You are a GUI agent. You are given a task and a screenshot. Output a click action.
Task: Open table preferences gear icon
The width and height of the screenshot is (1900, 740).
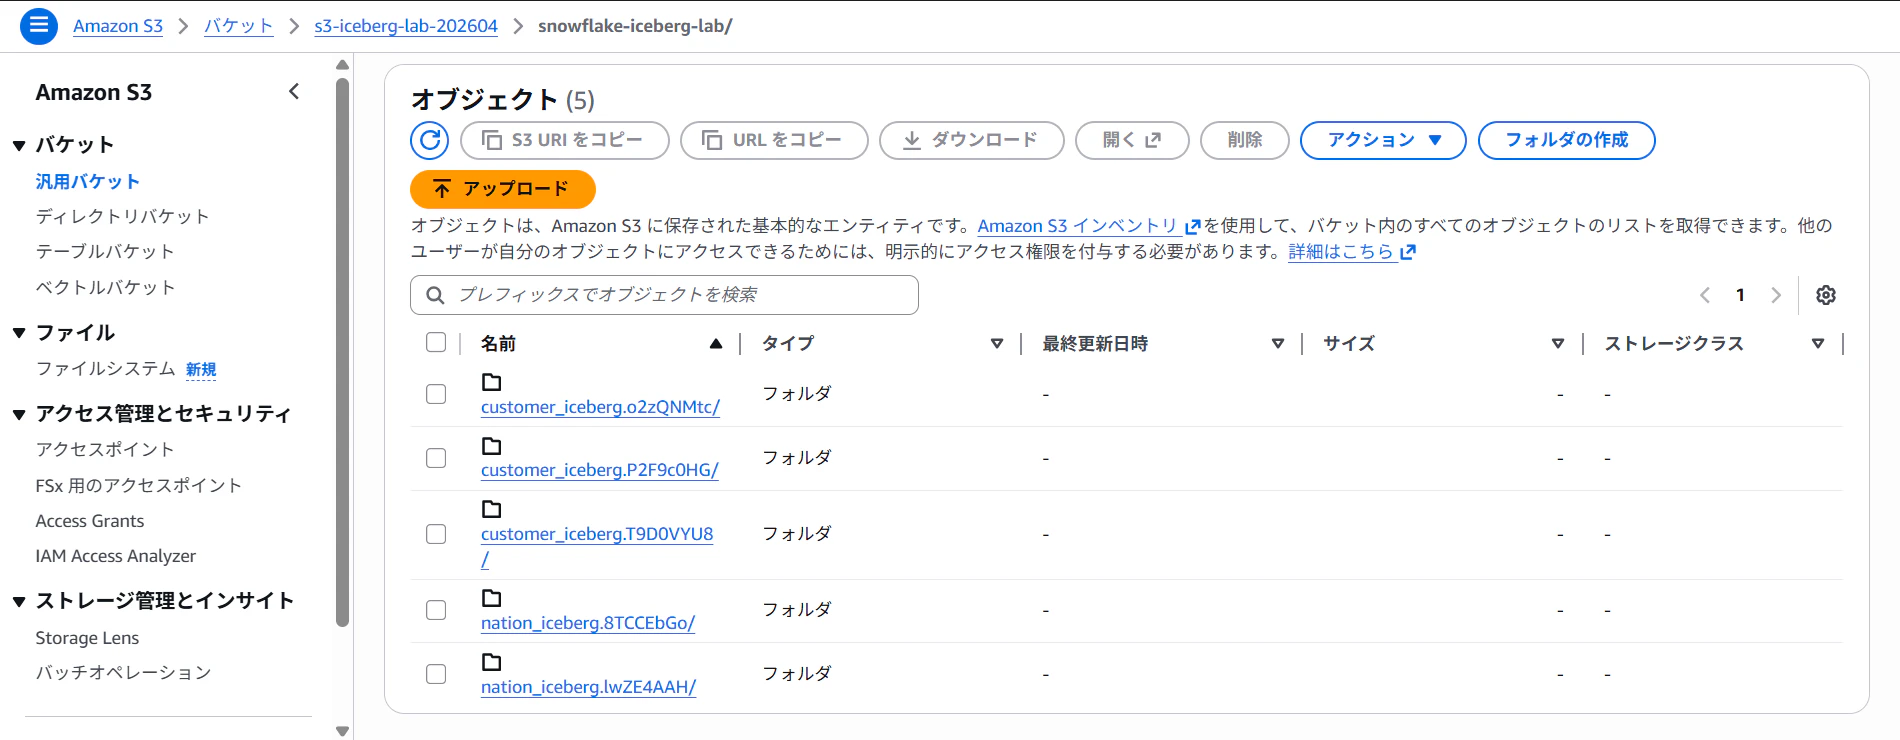1826,295
